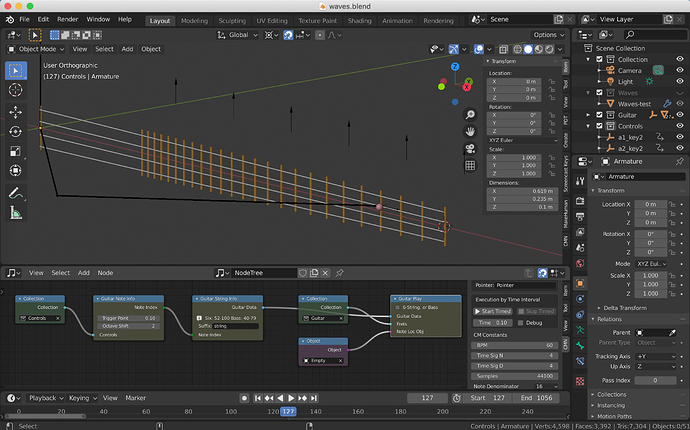Click the Z axis on navigation gizmo
Screen dimensions: 690x430
pos(455,66)
